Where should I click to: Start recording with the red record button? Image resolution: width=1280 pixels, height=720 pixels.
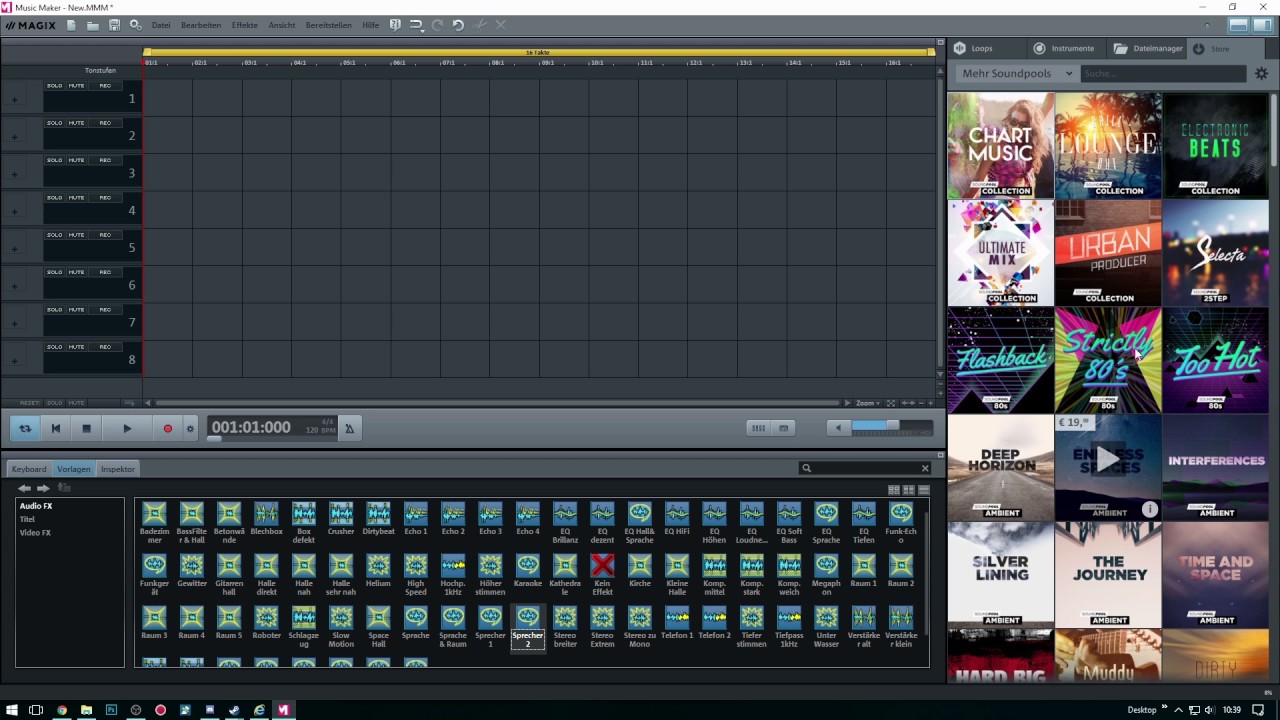(167, 429)
